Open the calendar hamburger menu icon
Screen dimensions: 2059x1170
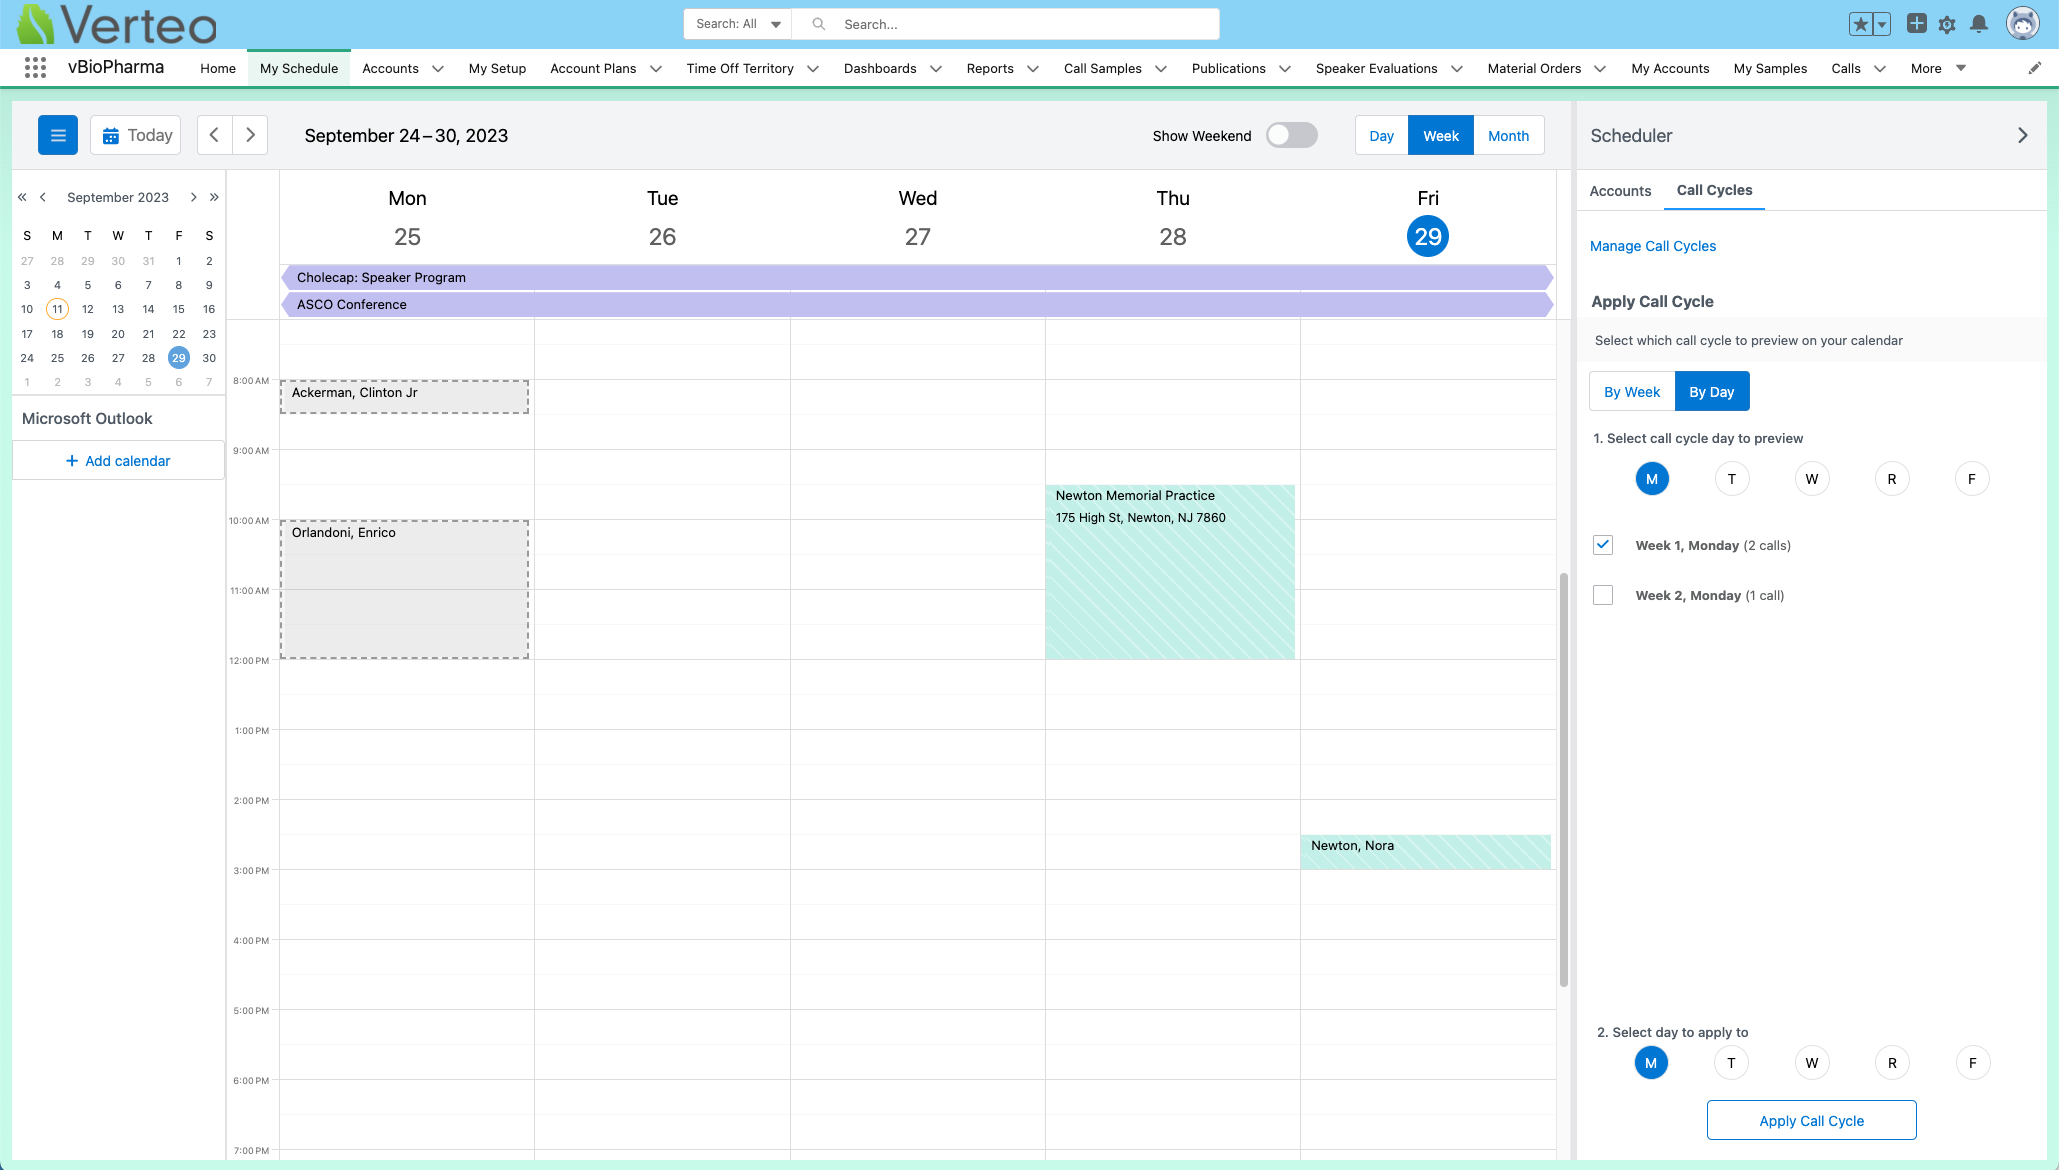(57, 134)
